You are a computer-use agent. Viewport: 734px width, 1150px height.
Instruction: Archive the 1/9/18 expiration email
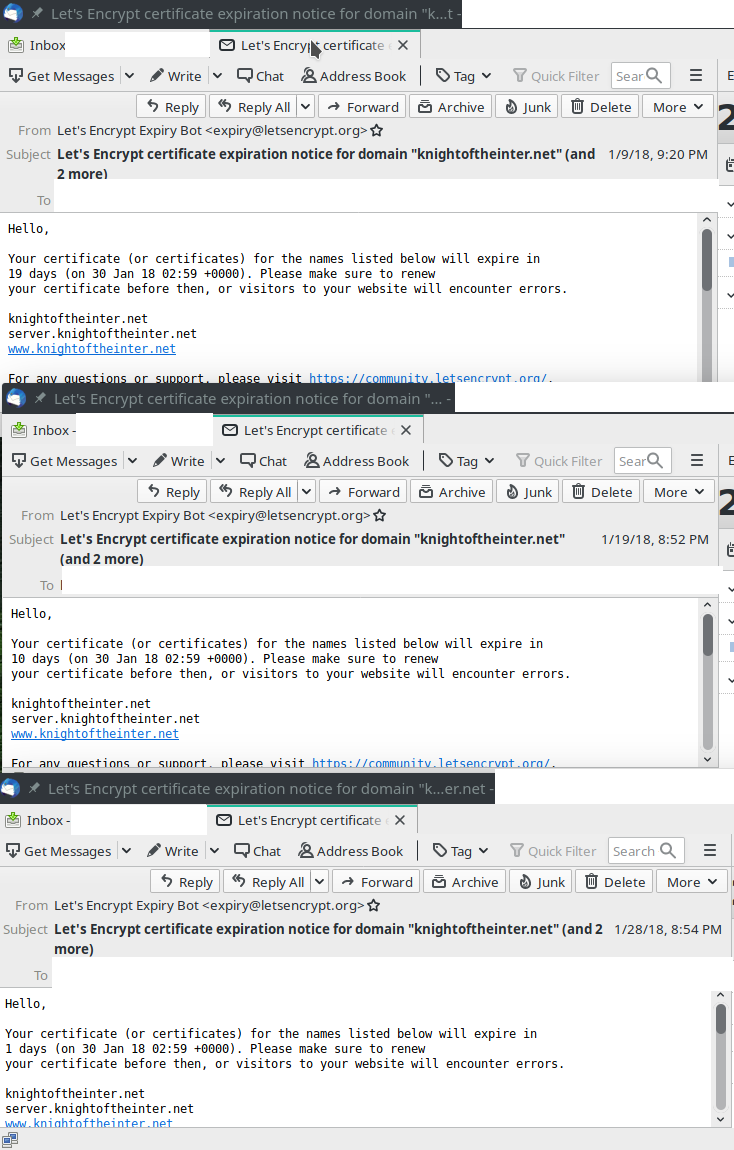coord(451,107)
